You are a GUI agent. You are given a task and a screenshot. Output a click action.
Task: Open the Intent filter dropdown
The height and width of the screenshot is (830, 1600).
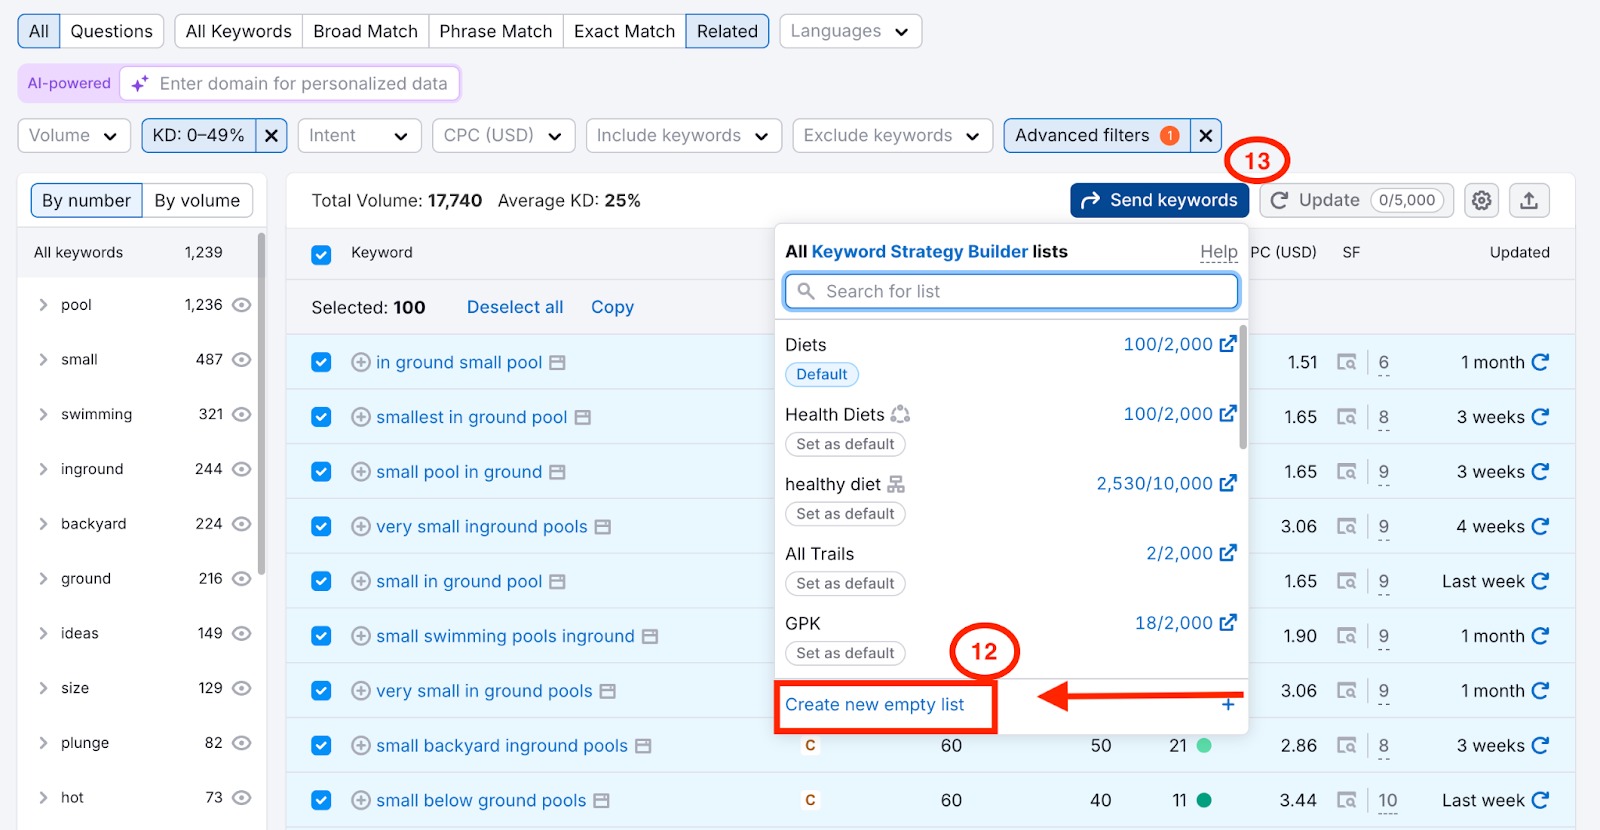point(359,135)
